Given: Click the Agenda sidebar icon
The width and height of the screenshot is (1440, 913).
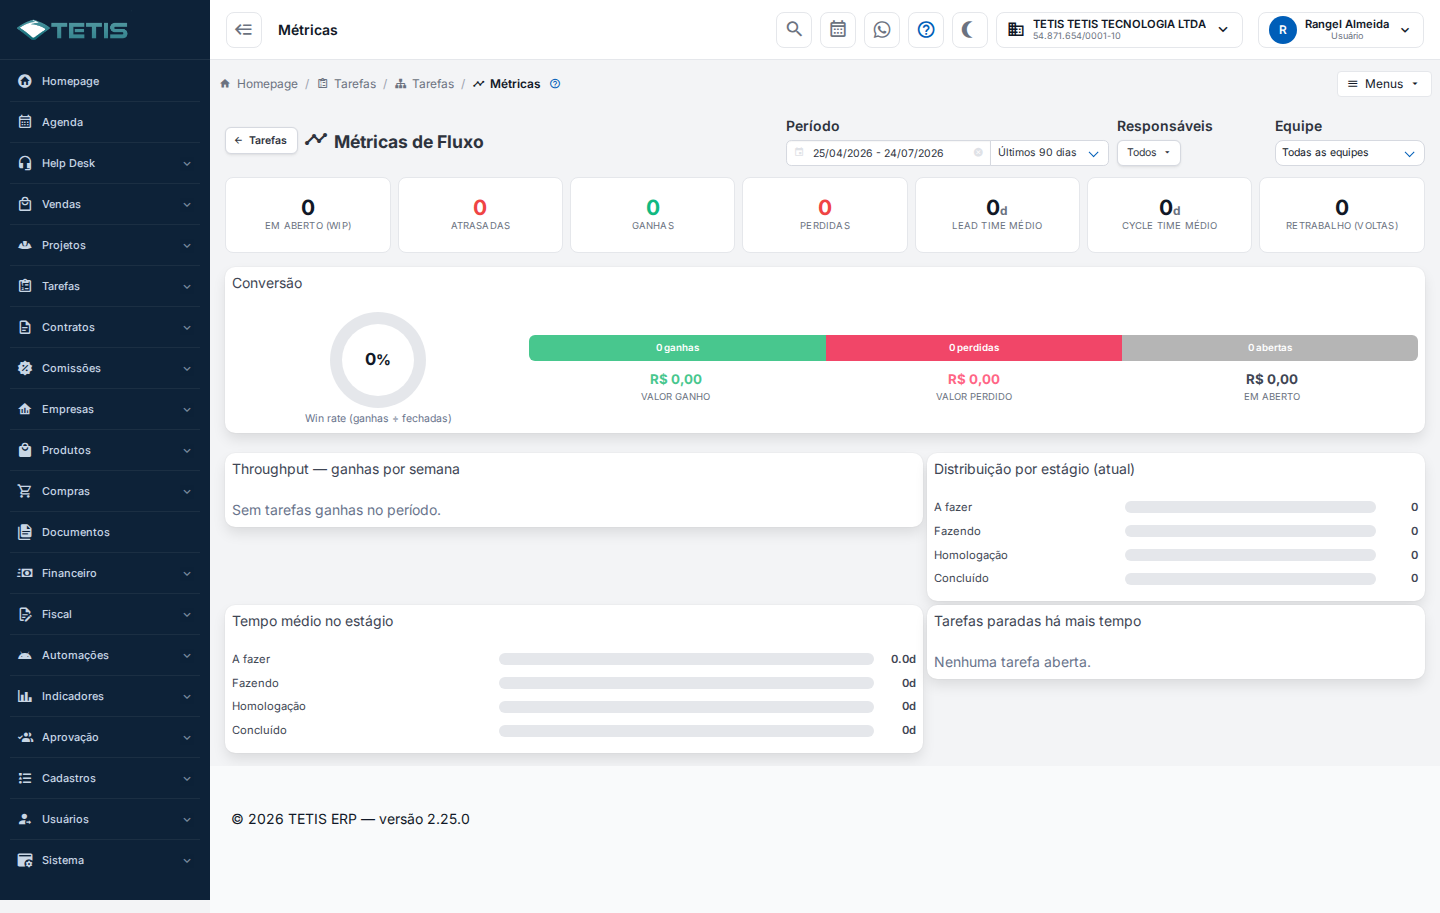Looking at the screenshot, I should tap(25, 122).
